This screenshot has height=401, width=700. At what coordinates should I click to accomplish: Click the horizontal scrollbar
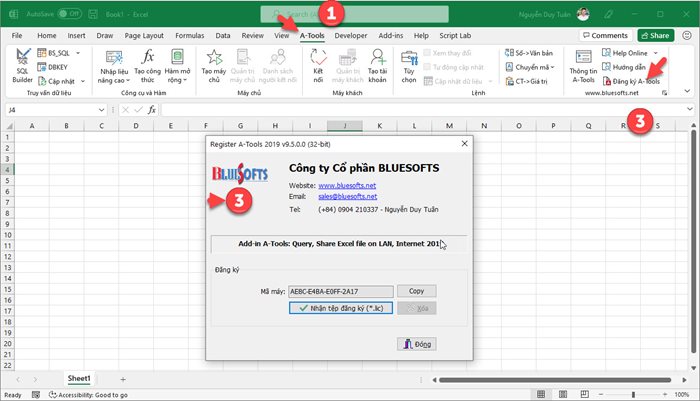554,380
